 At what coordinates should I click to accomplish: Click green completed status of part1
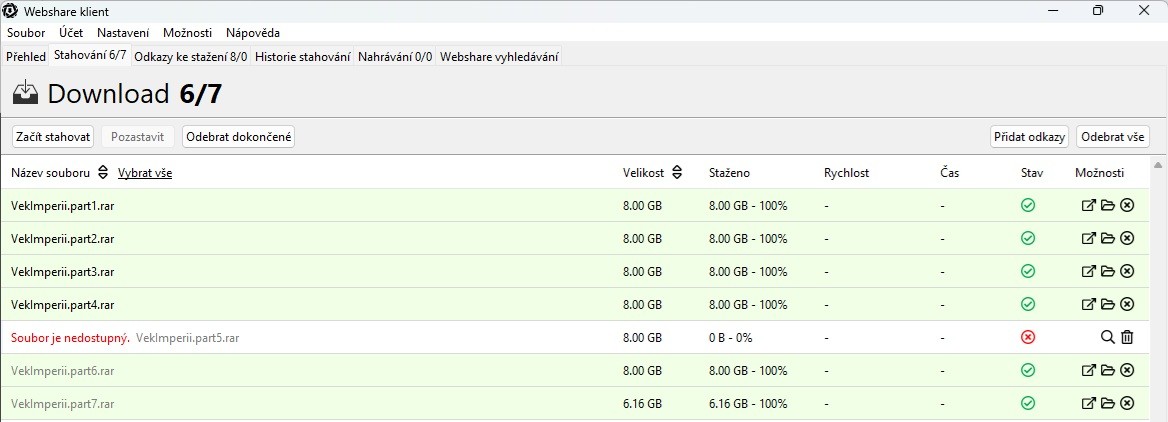(1028, 206)
